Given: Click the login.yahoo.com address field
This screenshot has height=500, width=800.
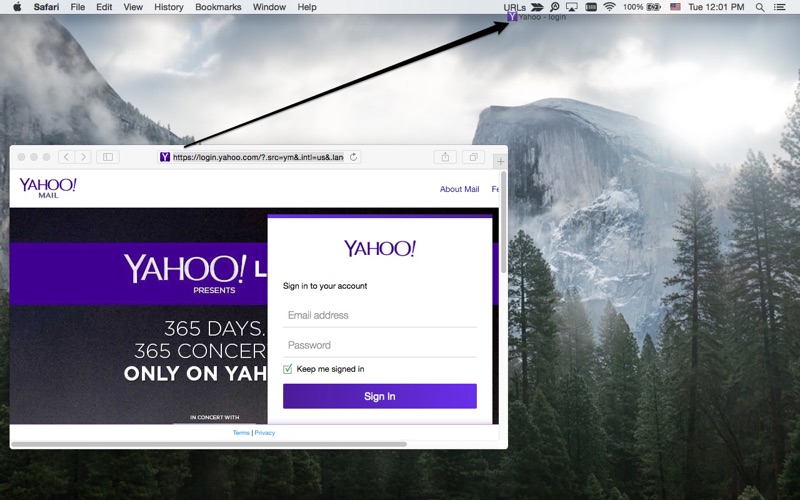Looking at the screenshot, I should click(258, 157).
